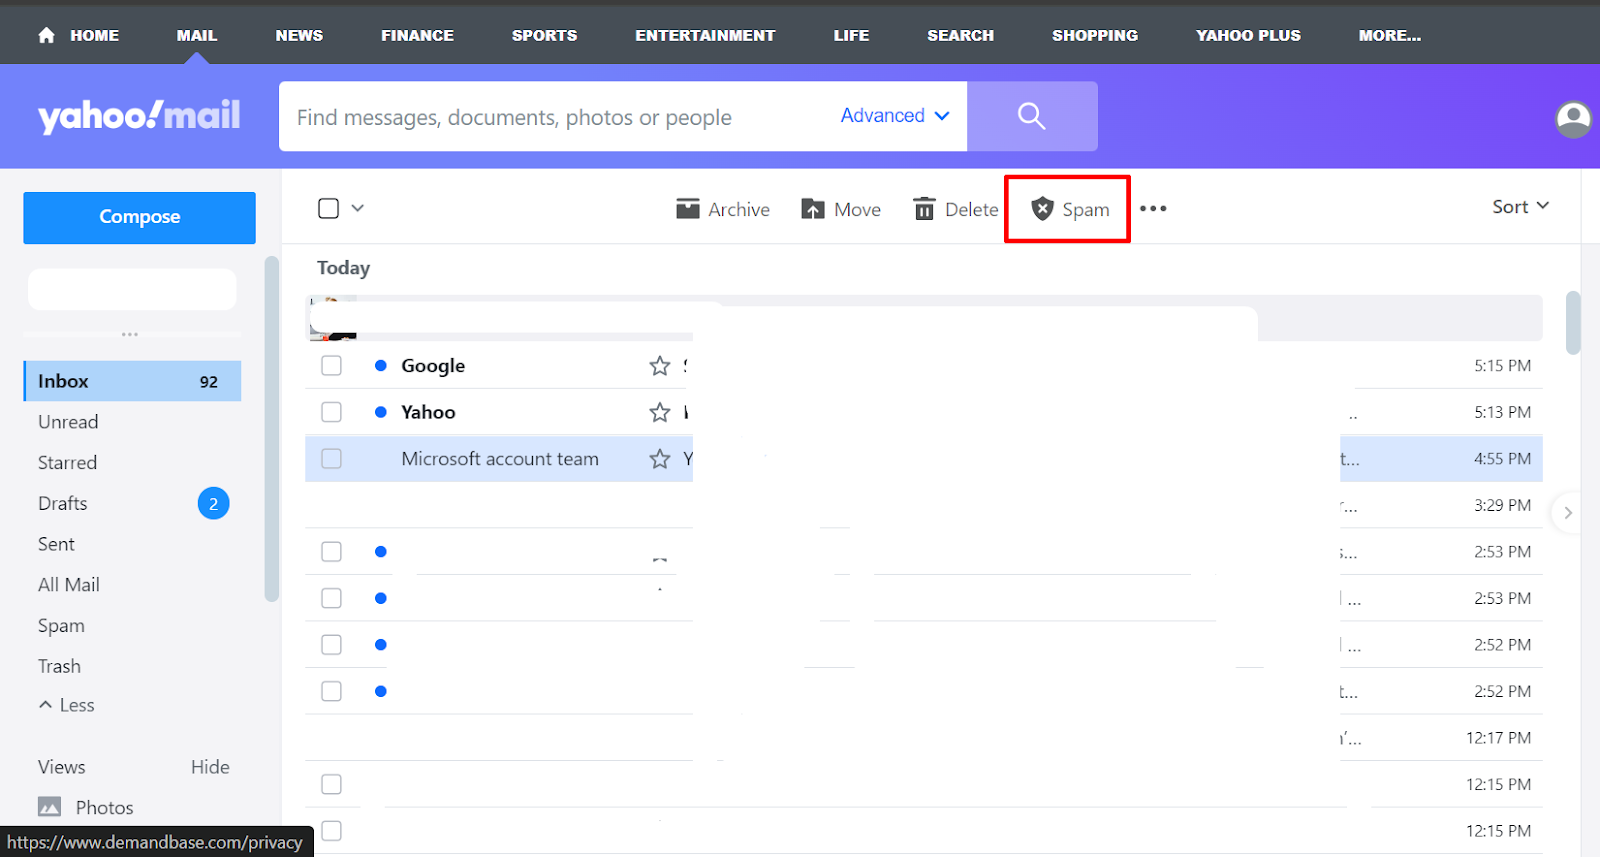Open the profile avatar icon
Screen dimensions: 1600x857
[1574, 119]
